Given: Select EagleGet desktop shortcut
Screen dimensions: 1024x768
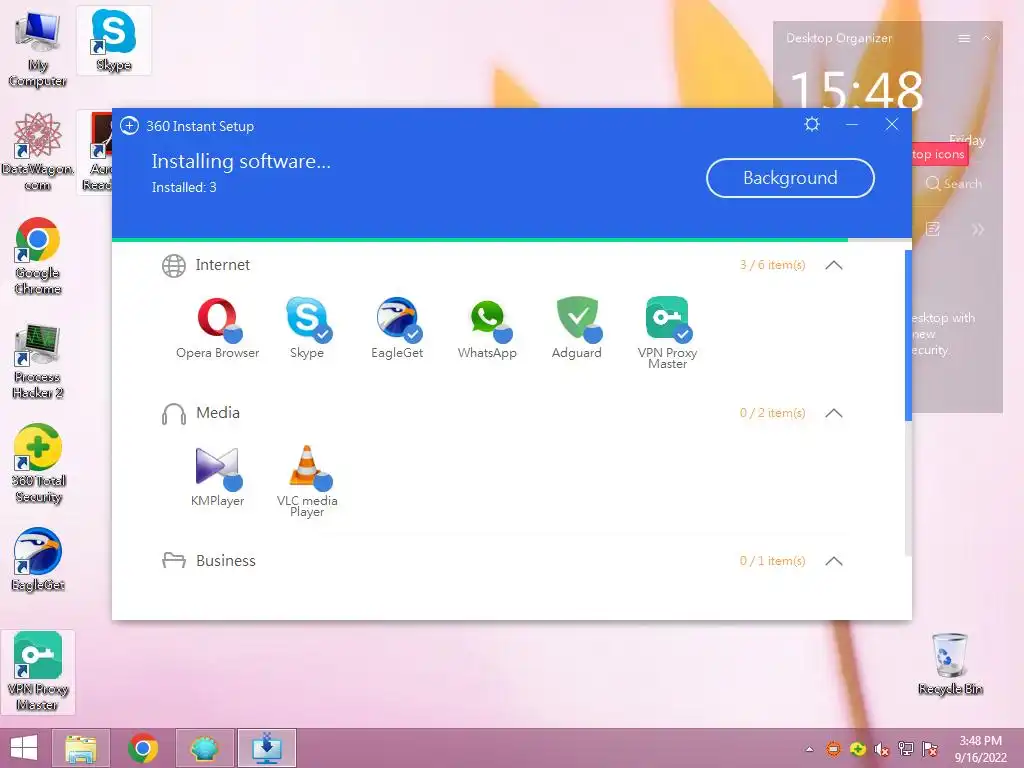Looking at the screenshot, I should tap(38, 560).
